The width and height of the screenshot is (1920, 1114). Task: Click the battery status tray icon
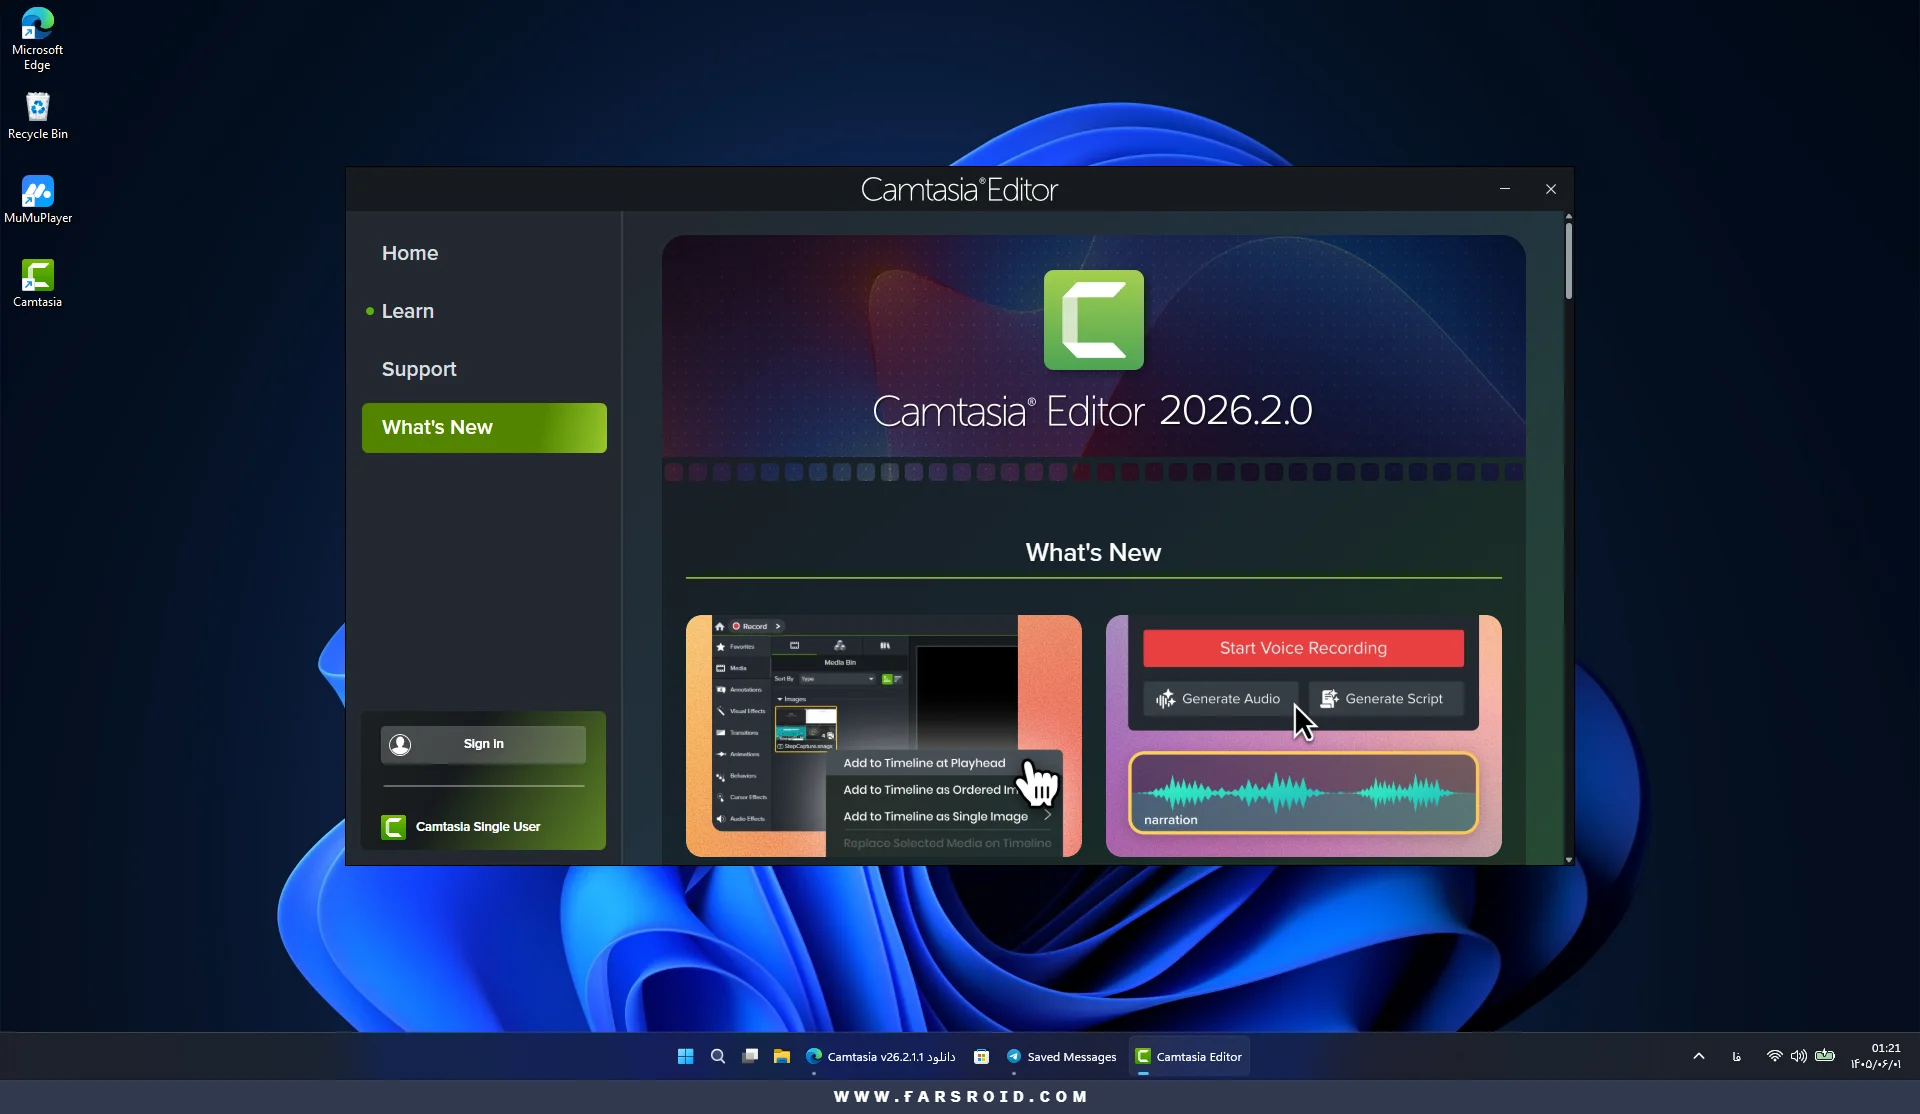click(x=1825, y=1056)
